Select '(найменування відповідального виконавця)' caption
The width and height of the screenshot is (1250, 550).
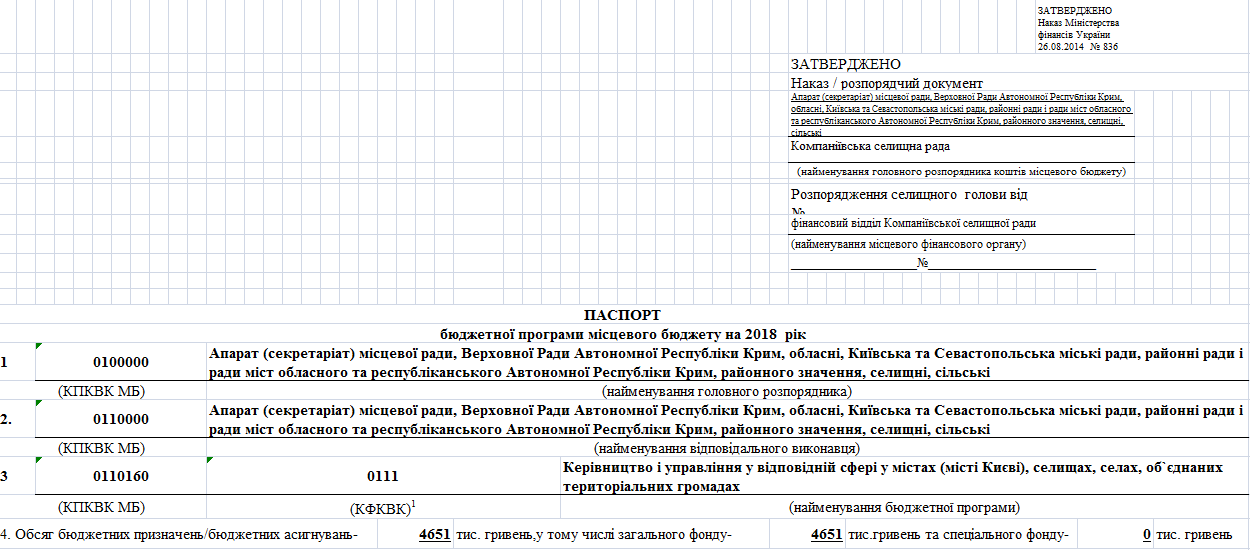727,448
